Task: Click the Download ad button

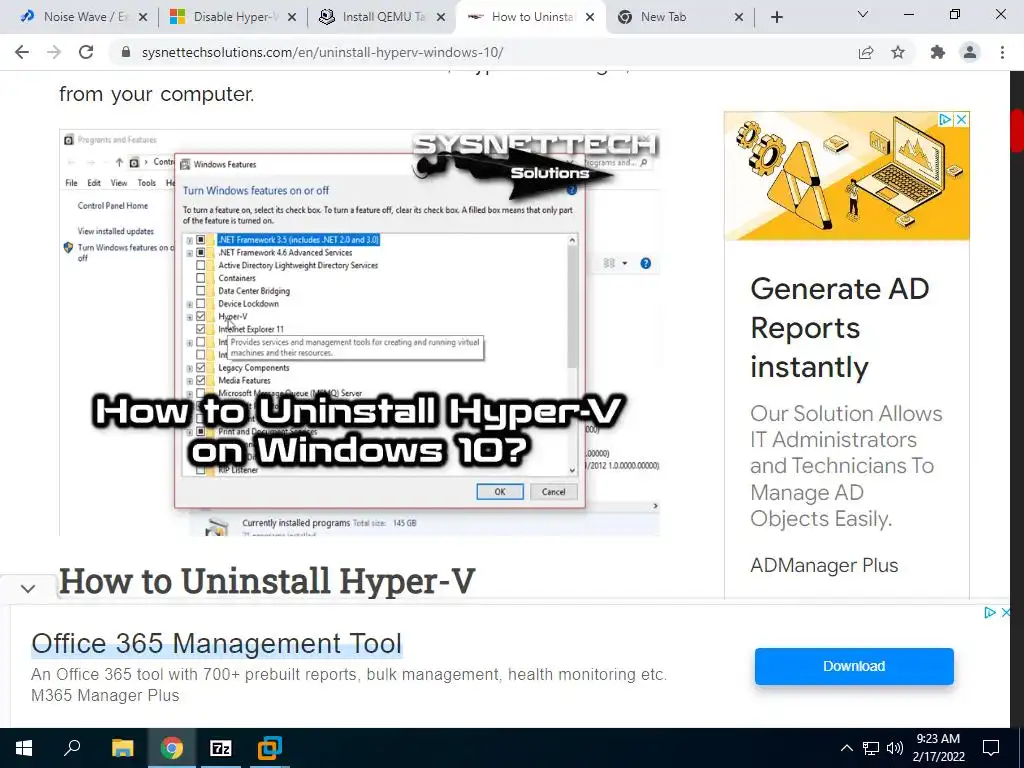Action: tap(854, 666)
